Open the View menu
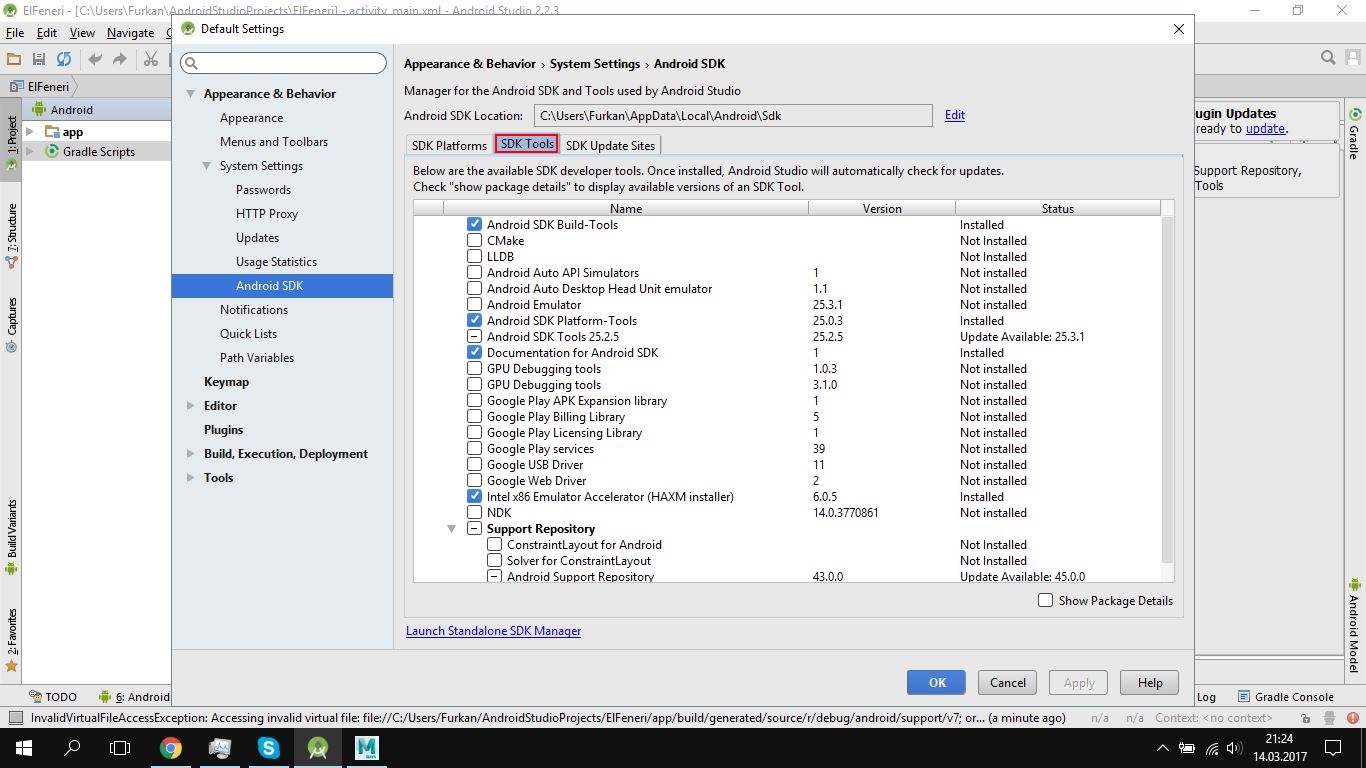This screenshot has height=768, width=1366. click(82, 33)
